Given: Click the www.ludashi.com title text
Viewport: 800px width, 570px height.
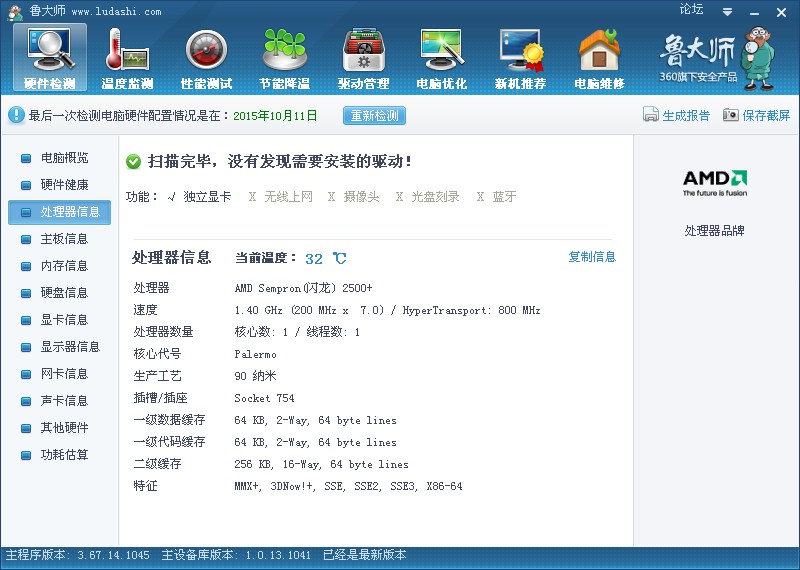Looking at the screenshot, I should tap(116, 11).
